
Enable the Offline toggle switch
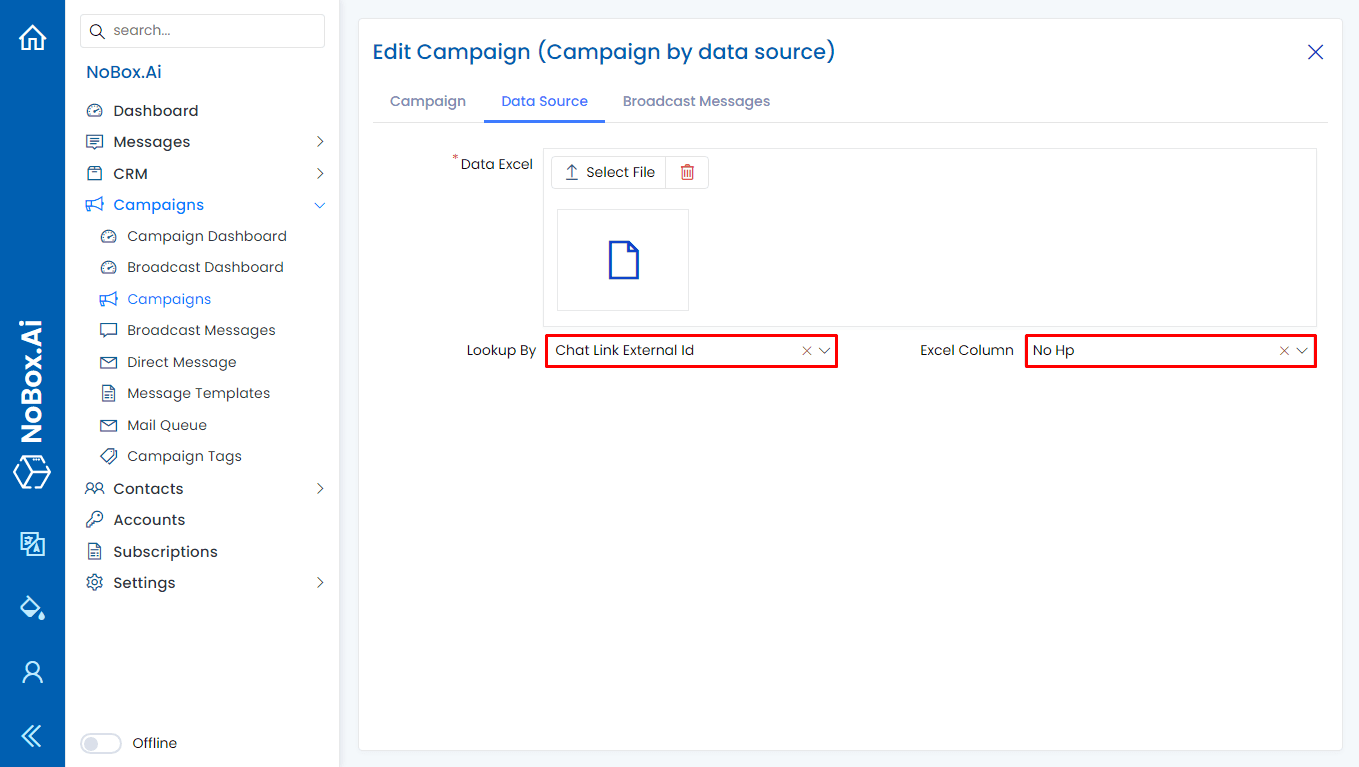click(x=101, y=743)
